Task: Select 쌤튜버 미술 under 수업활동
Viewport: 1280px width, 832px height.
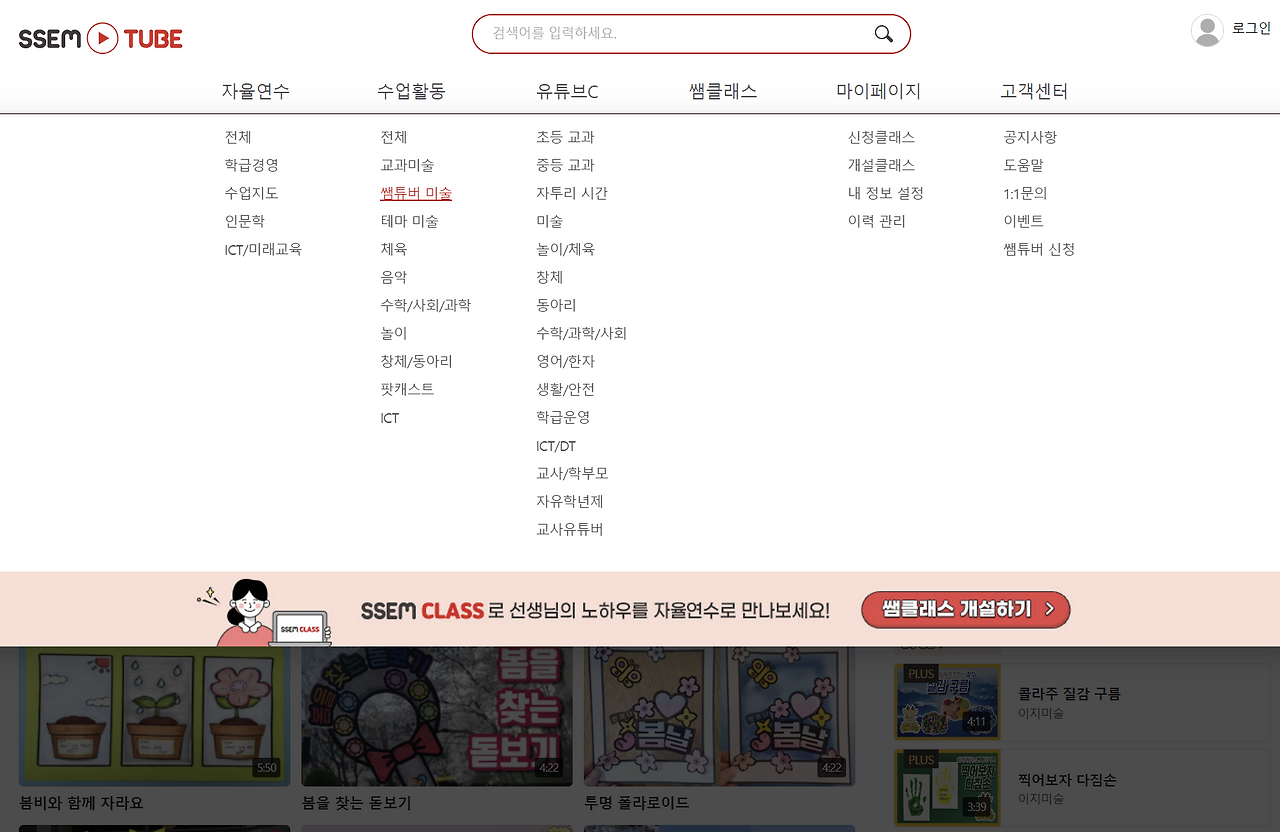Action: (x=416, y=192)
